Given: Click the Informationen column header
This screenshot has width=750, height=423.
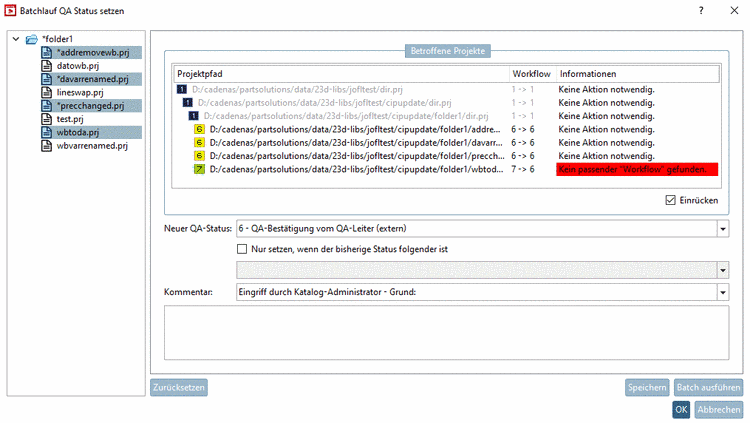Looking at the screenshot, I should coord(638,74).
